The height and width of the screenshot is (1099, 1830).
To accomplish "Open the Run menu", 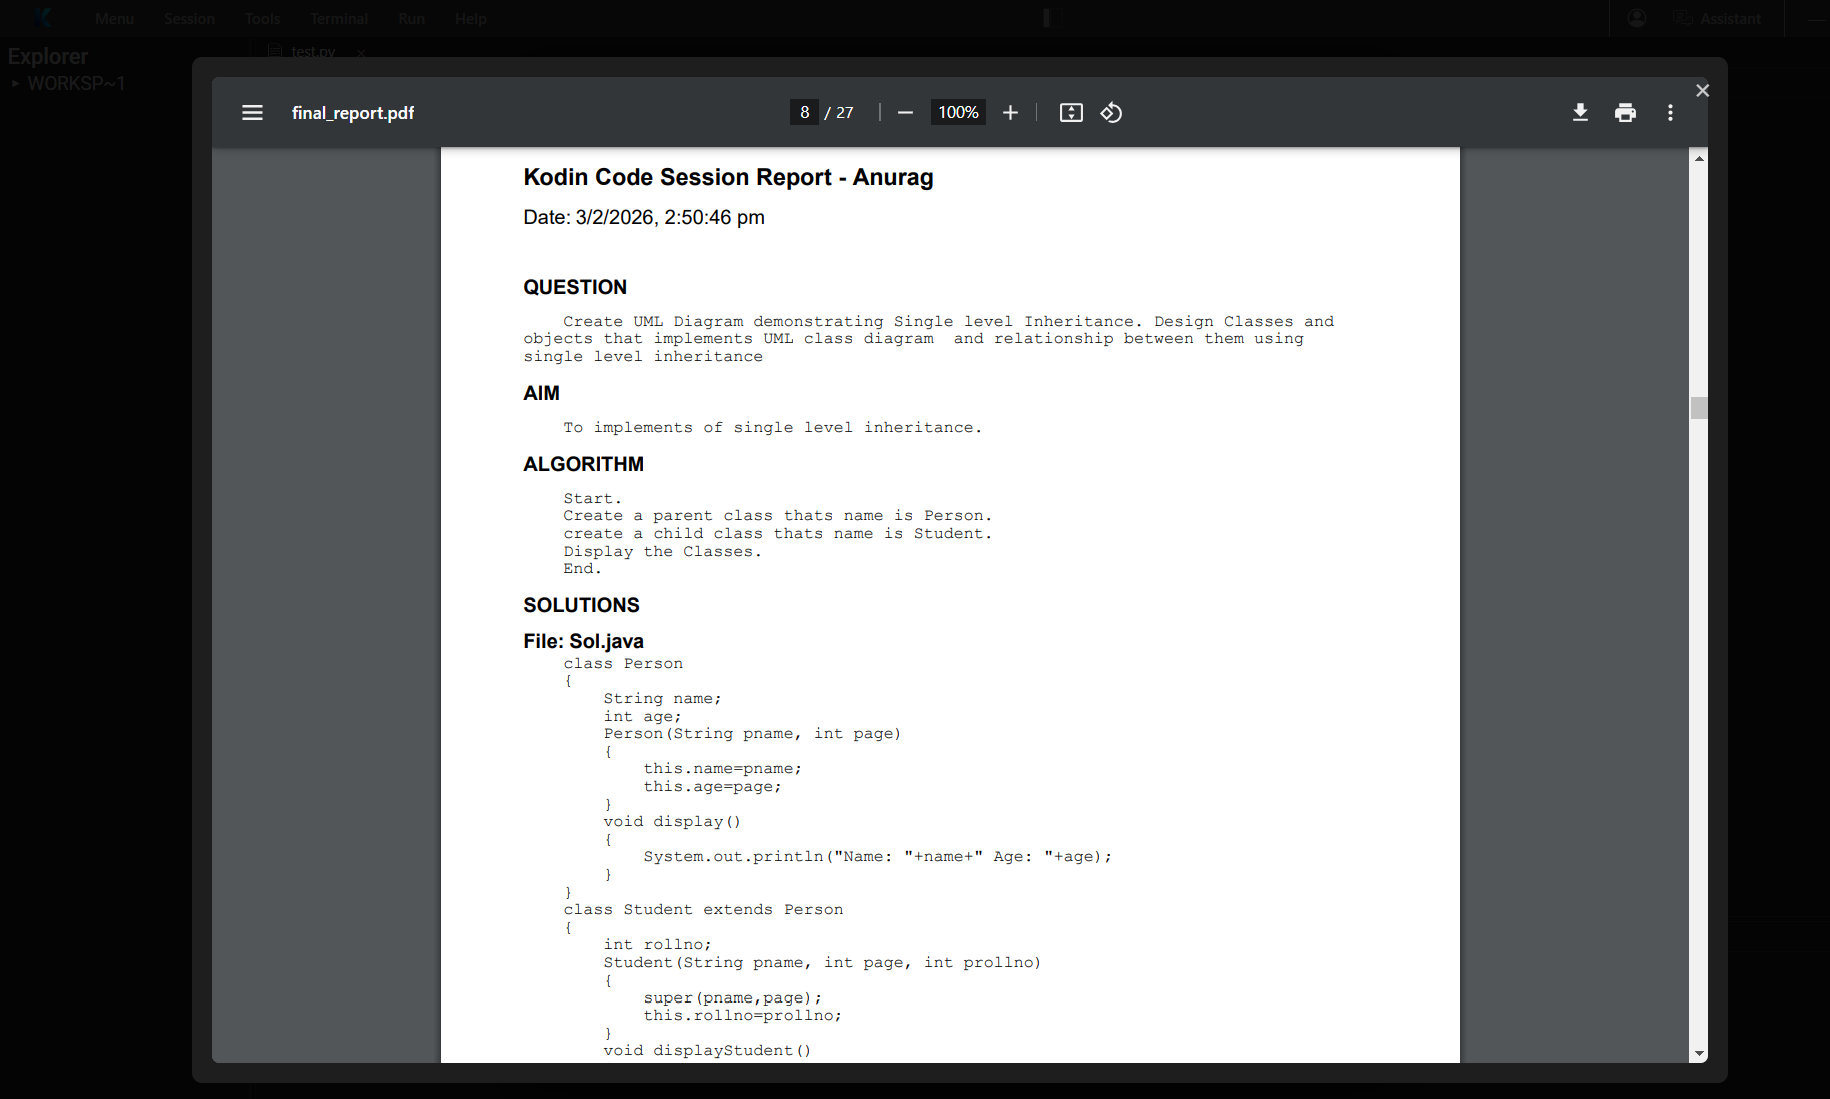I will pyautogui.click(x=411, y=18).
